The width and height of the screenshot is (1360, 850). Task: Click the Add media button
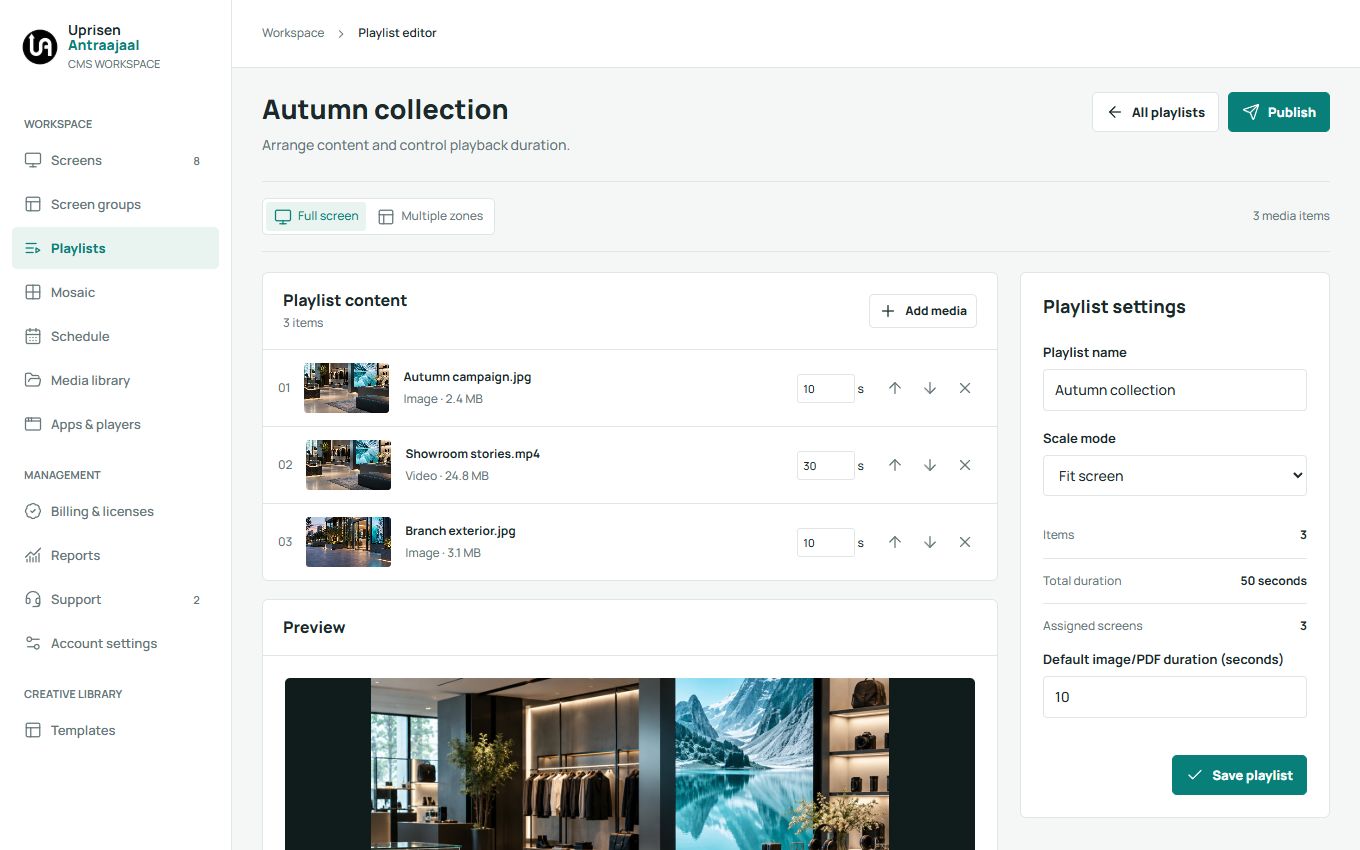(923, 311)
